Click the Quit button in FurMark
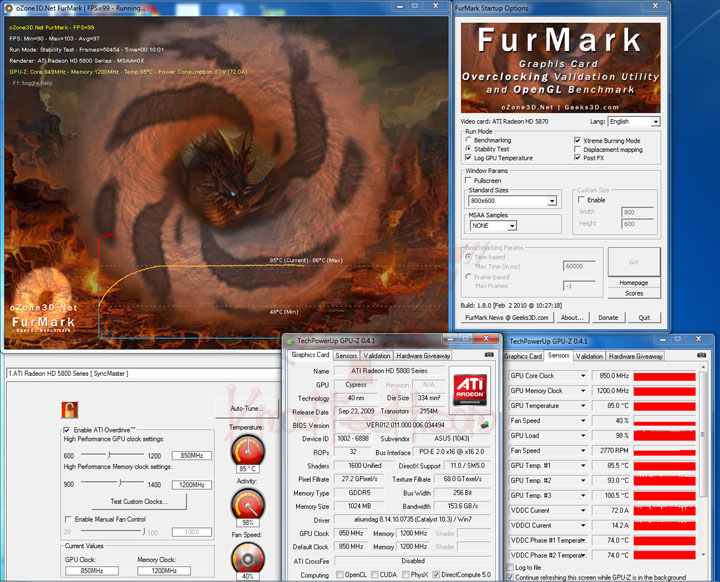 point(644,317)
